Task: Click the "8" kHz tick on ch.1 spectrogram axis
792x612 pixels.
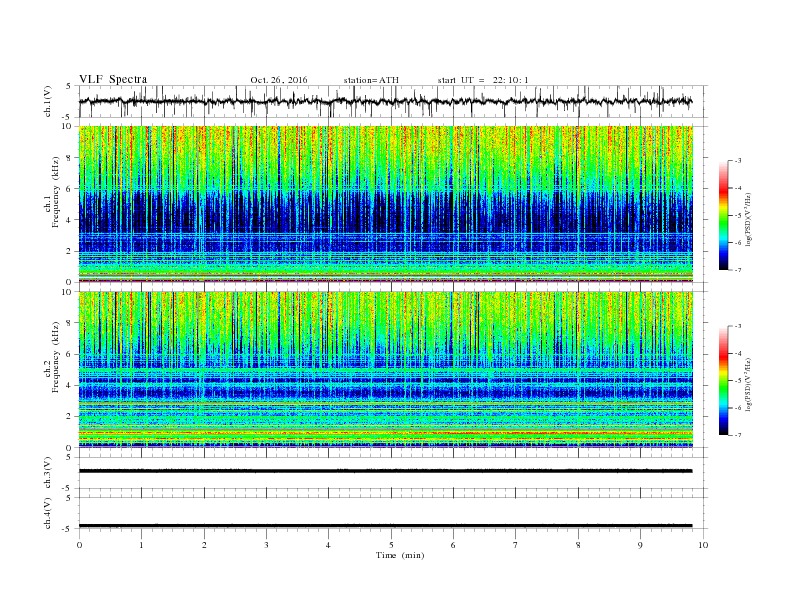Action: [69, 158]
